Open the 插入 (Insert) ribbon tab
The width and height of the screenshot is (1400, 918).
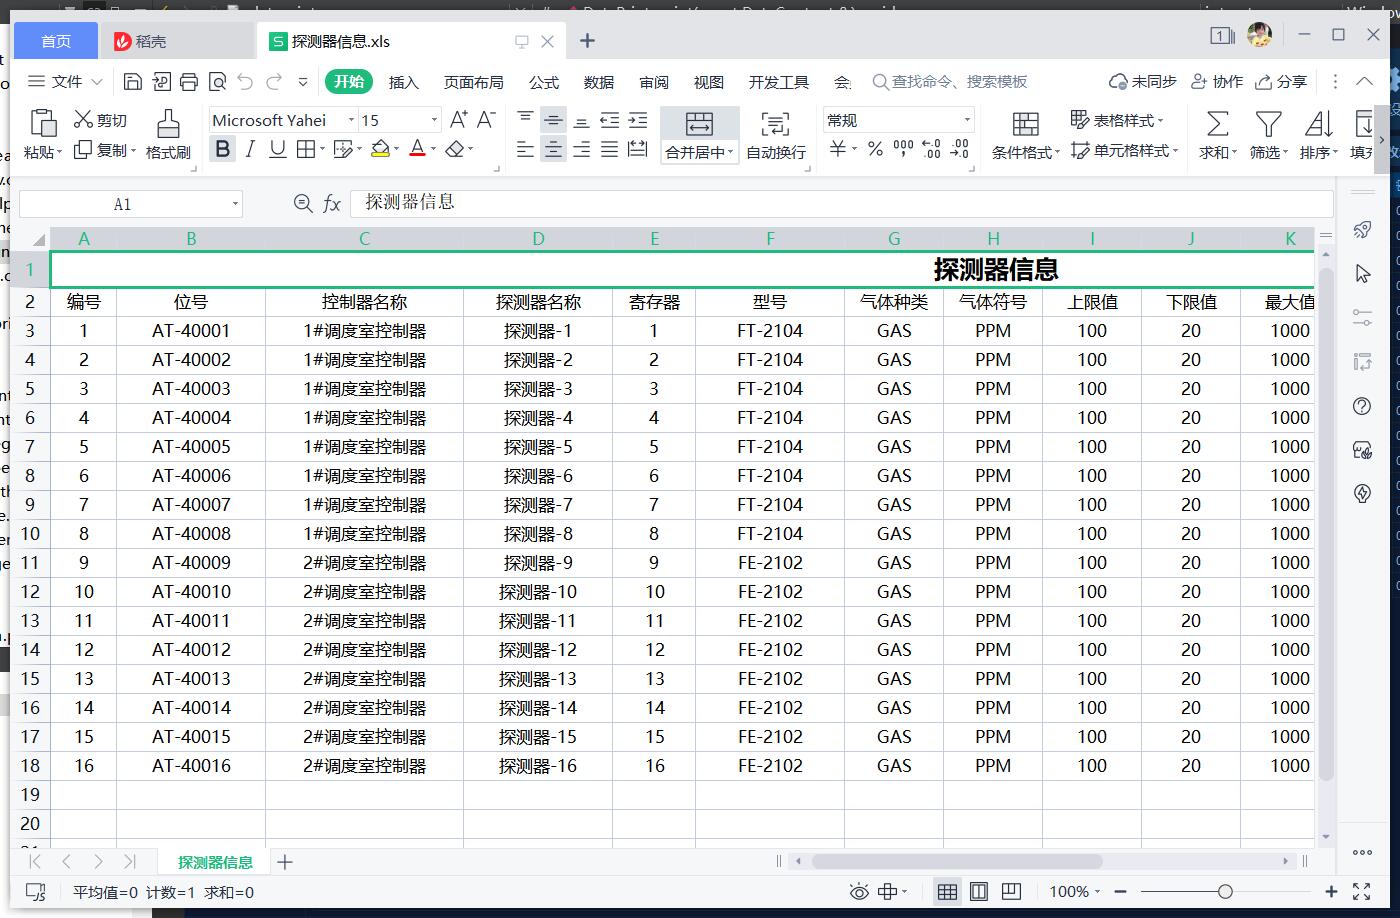click(403, 82)
